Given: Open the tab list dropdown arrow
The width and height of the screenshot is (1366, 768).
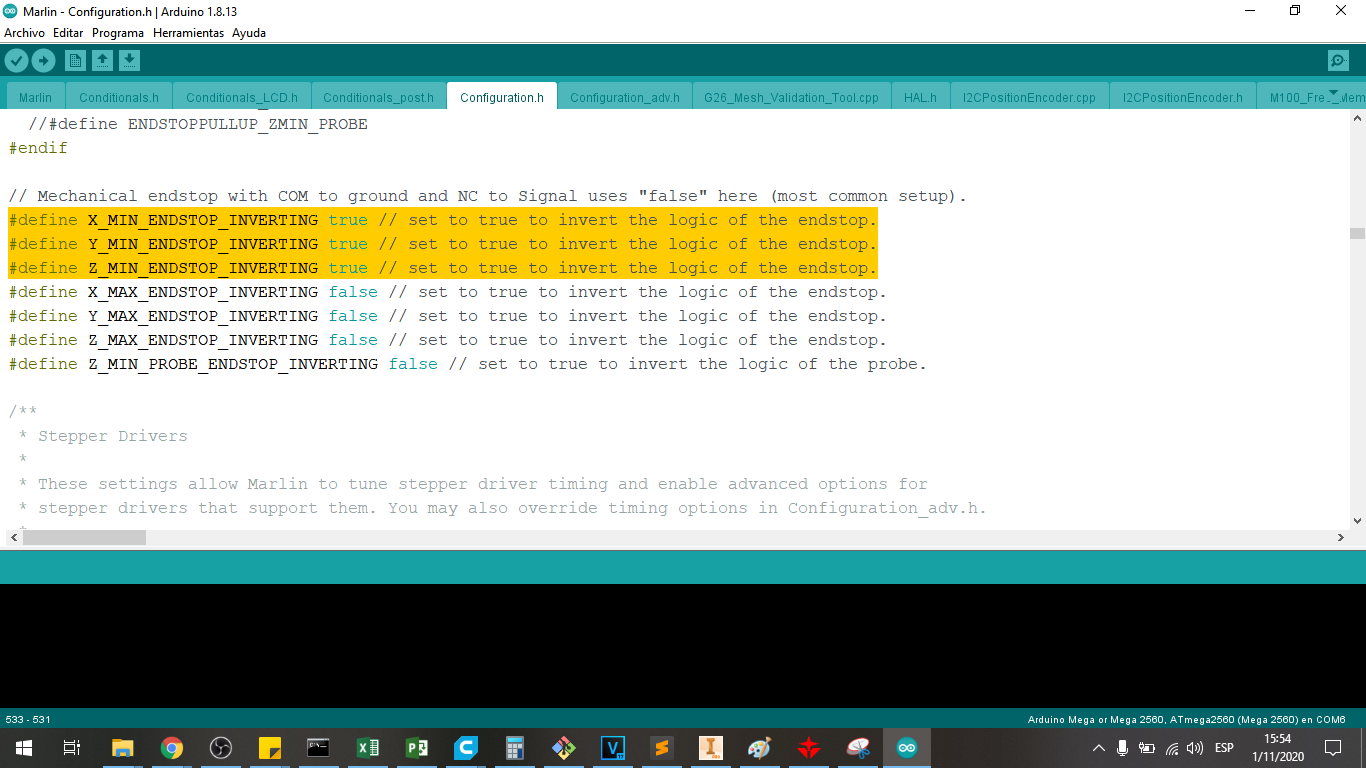Looking at the screenshot, I should [1332, 93].
